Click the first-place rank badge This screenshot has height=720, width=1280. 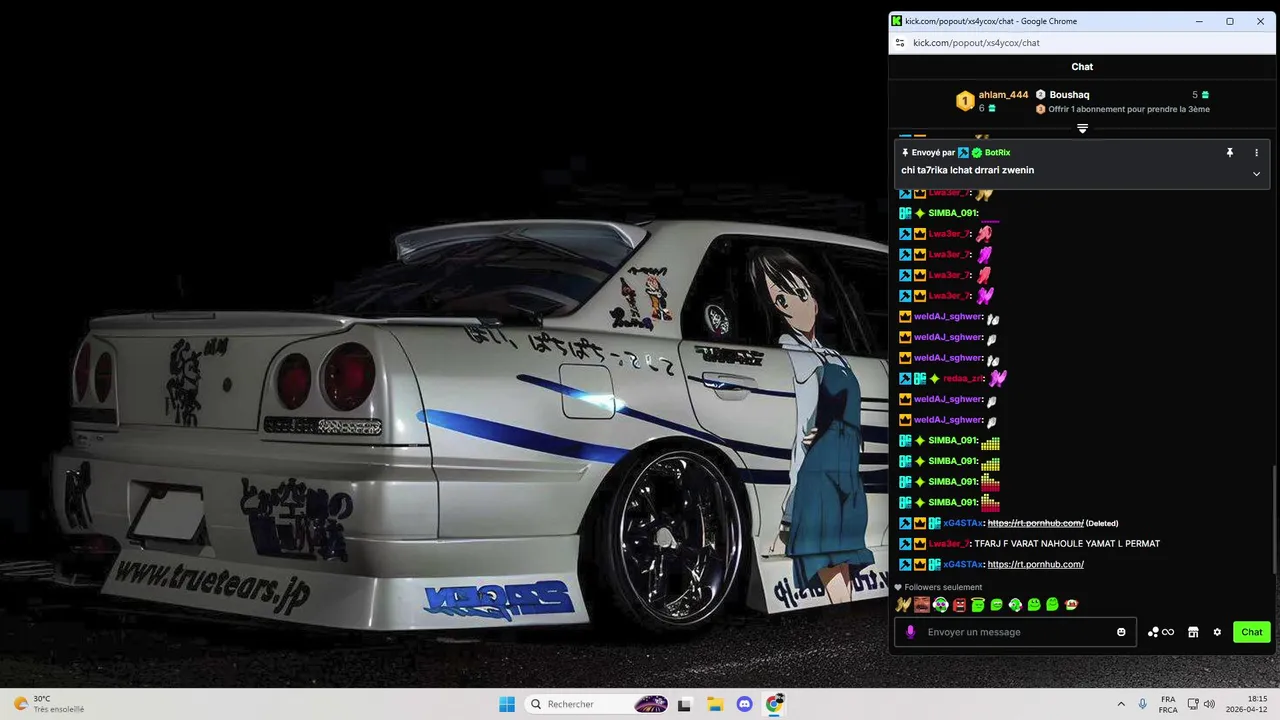point(965,101)
